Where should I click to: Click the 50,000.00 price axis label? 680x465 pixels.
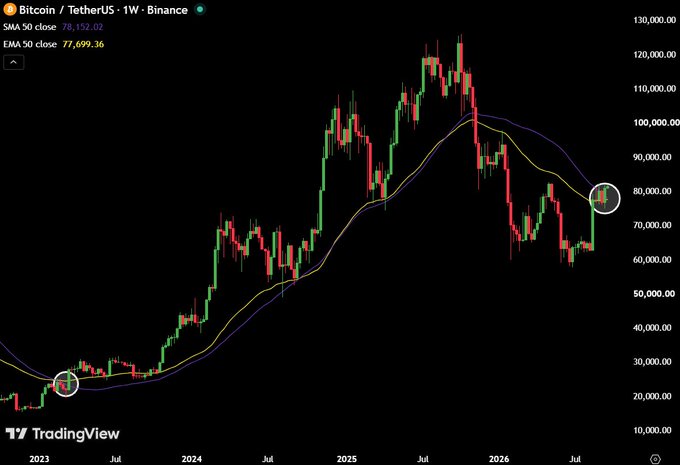(x=655, y=294)
